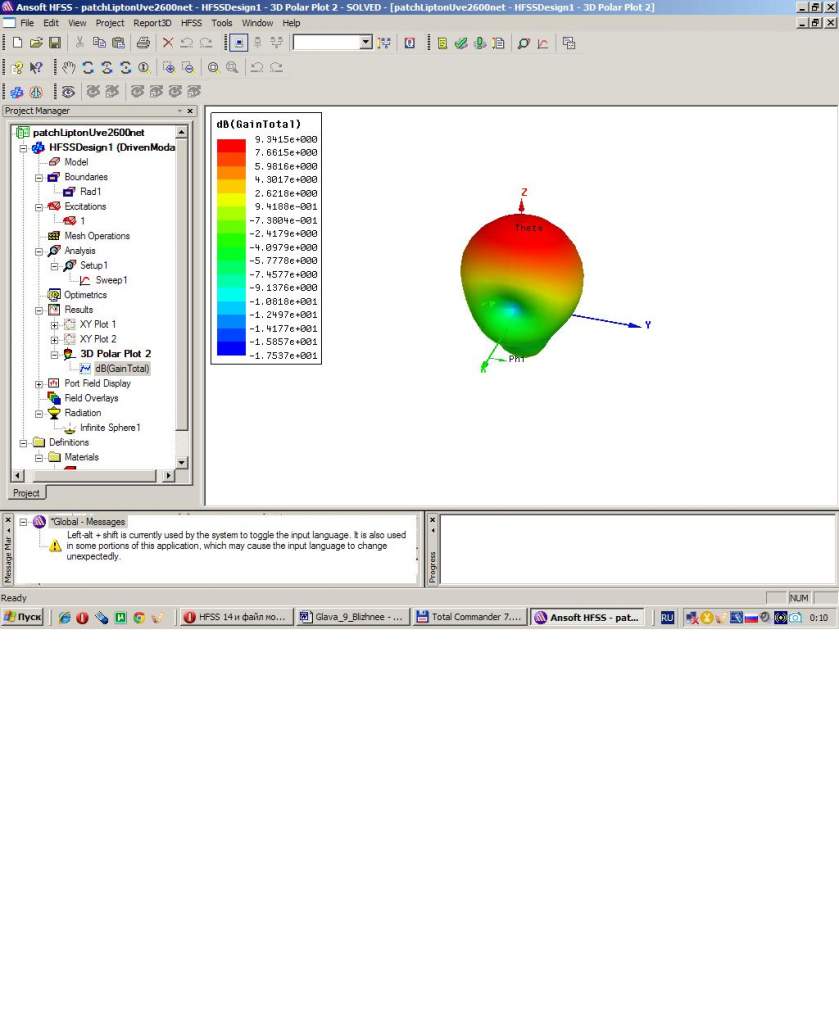Click the red X delete icon

(x=168, y=43)
